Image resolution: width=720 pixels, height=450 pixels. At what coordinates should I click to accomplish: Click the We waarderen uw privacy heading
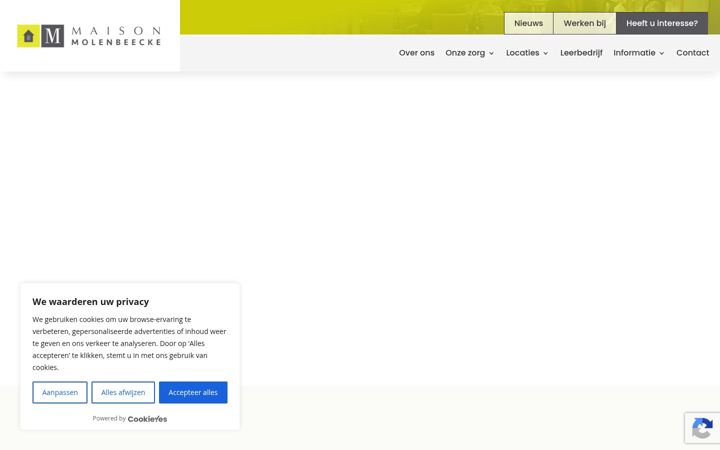(x=90, y=302)
